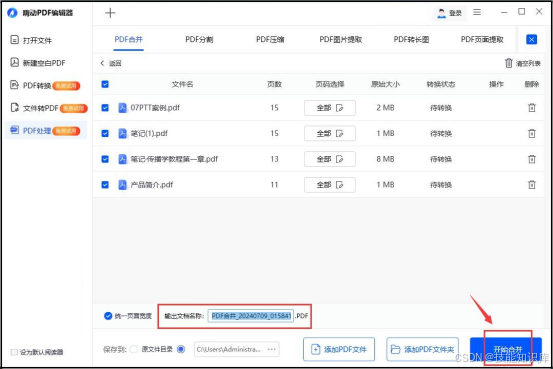Delete 产品简介.pdf with trash icon
This screenshot has height=369, width=553.
click(532, 184)
